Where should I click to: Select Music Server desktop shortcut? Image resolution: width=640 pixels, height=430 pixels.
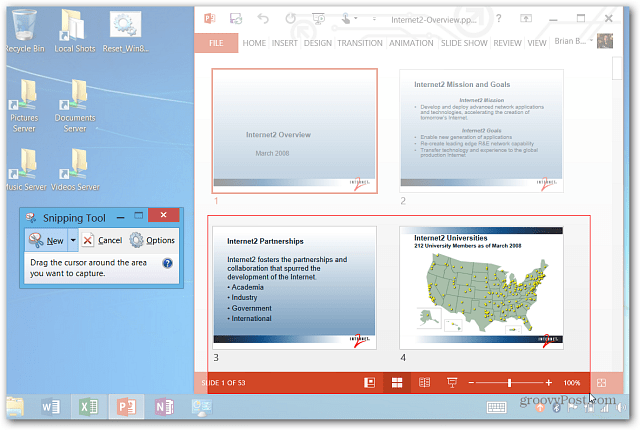[x=25, y=169]
